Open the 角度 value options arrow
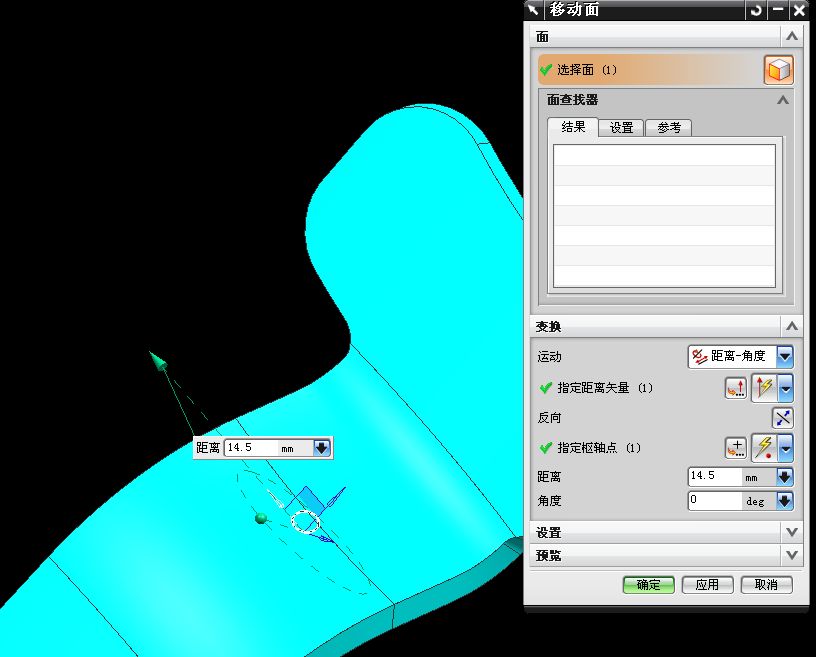Image resolution: width=816 pixels, height=657 pixels. [785, 501]
